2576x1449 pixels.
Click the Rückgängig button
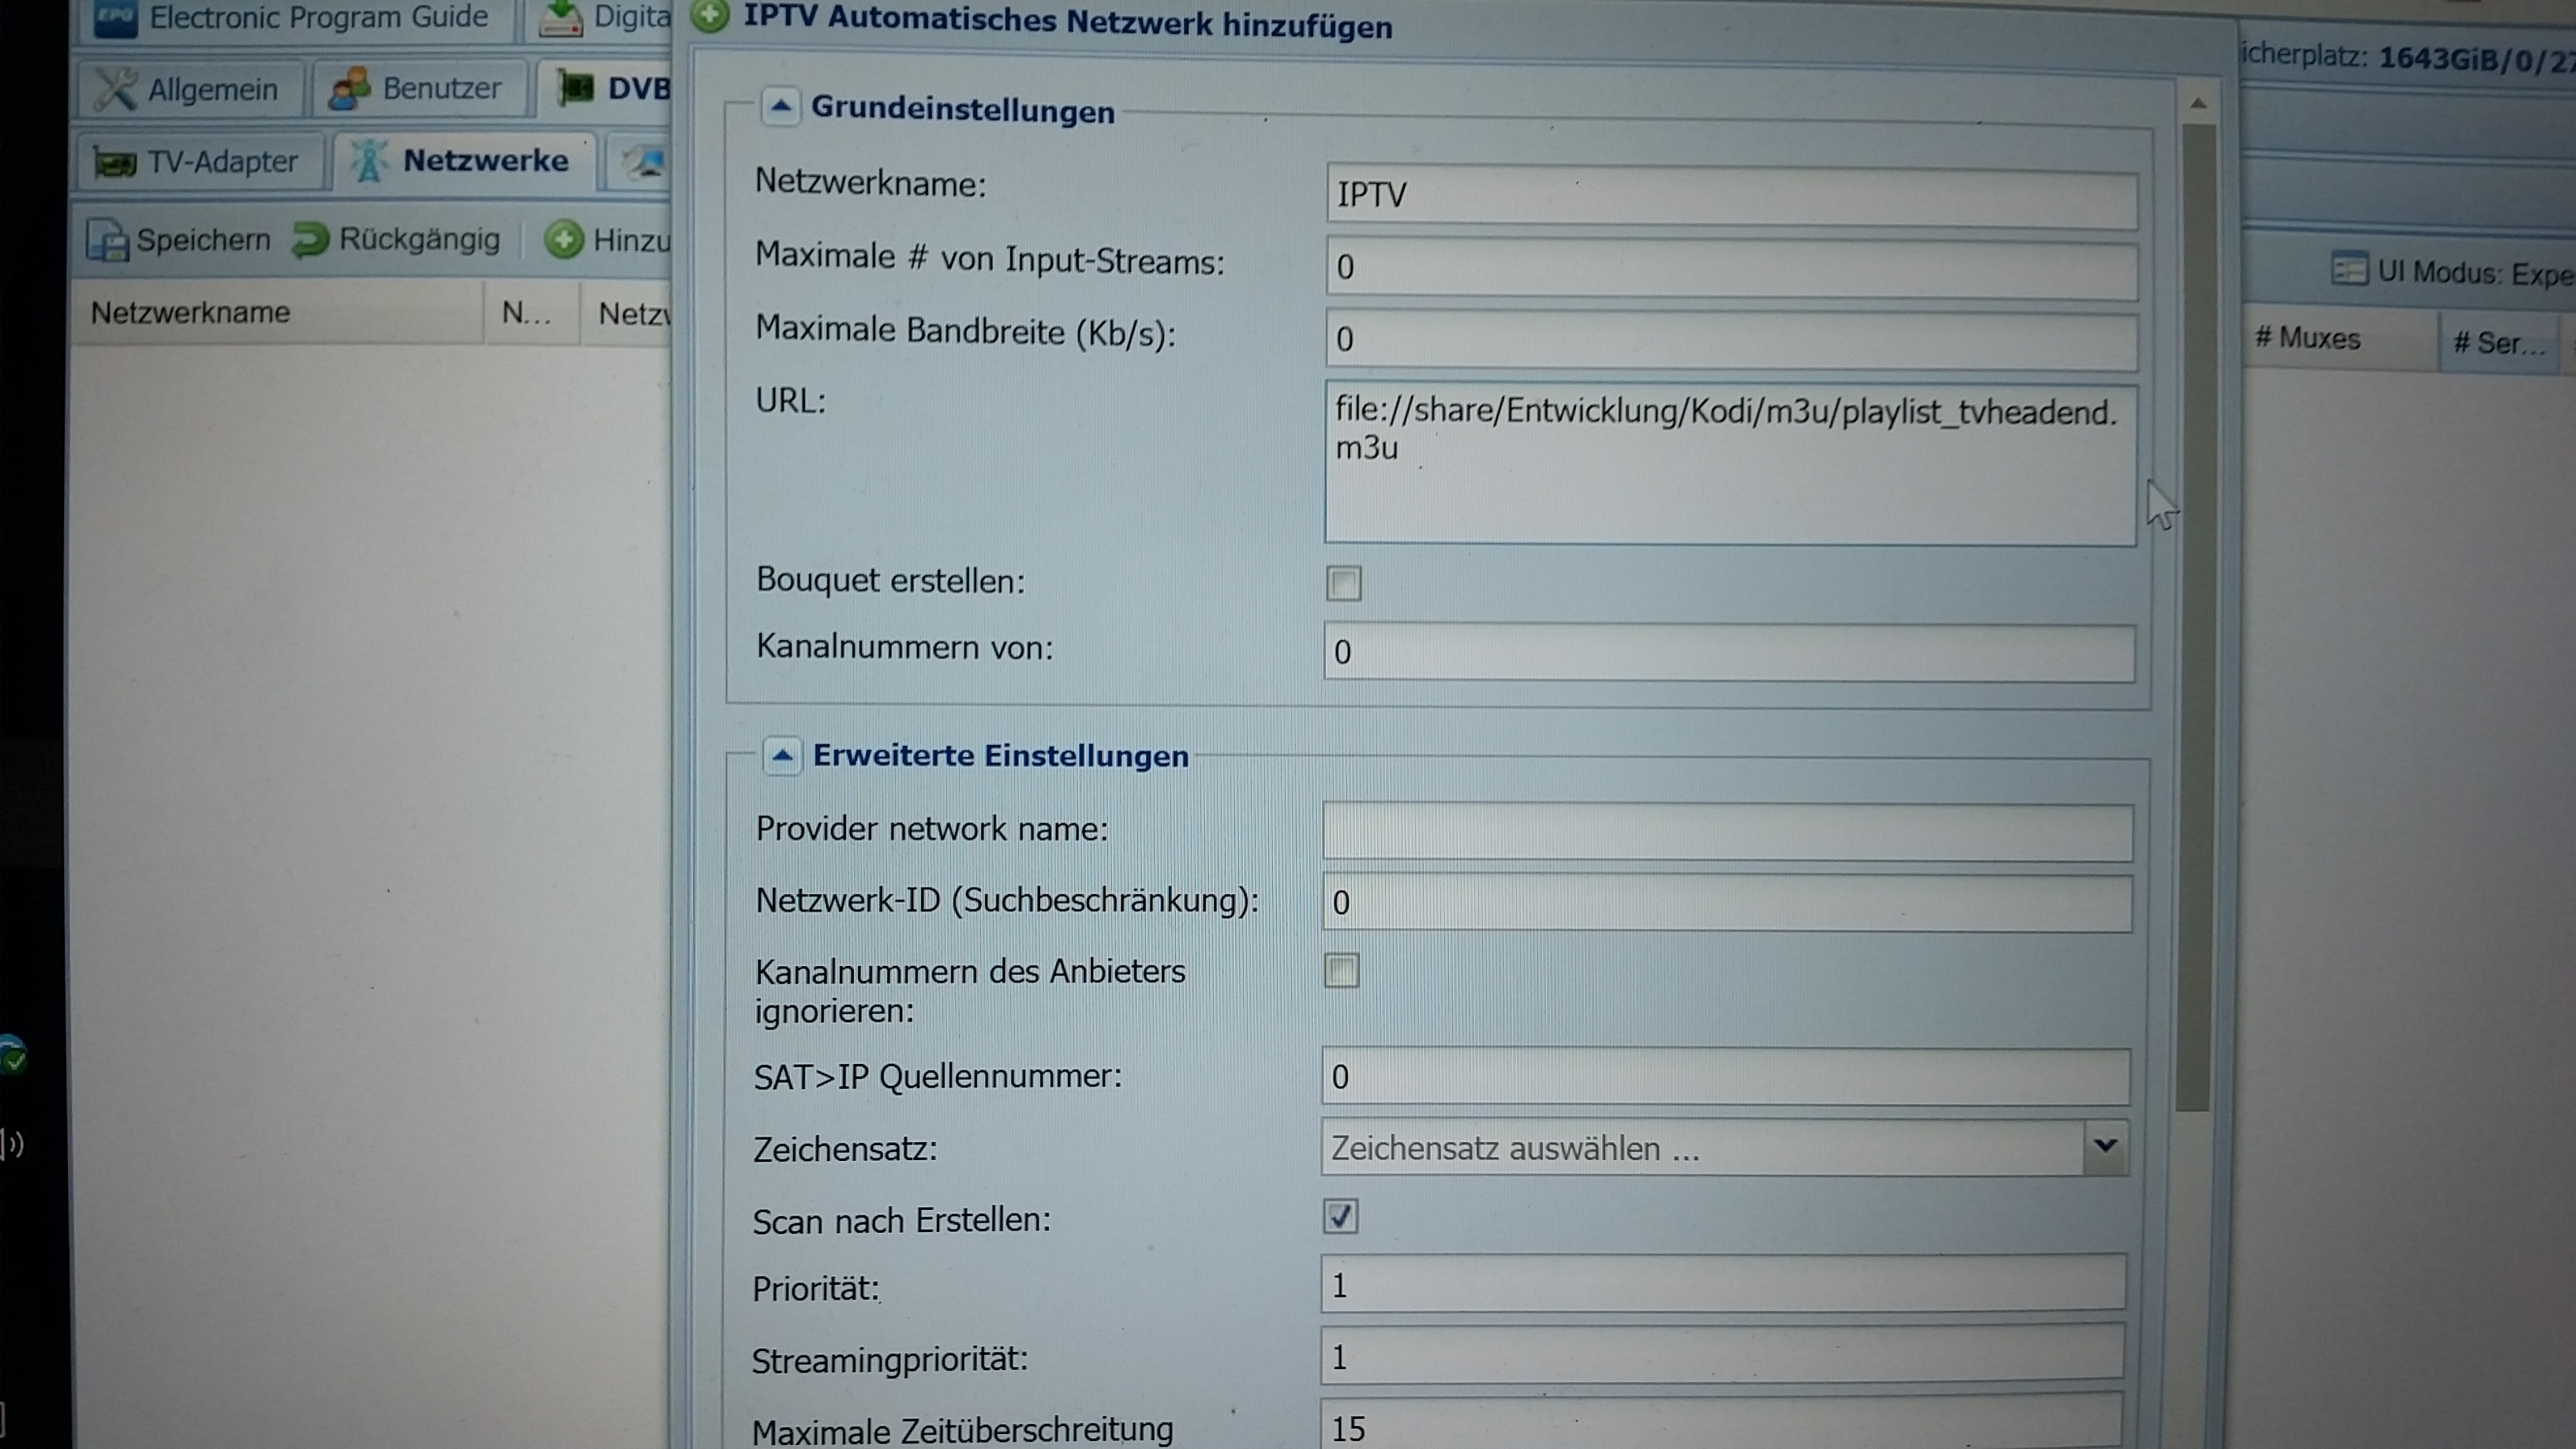click(396, 239)
